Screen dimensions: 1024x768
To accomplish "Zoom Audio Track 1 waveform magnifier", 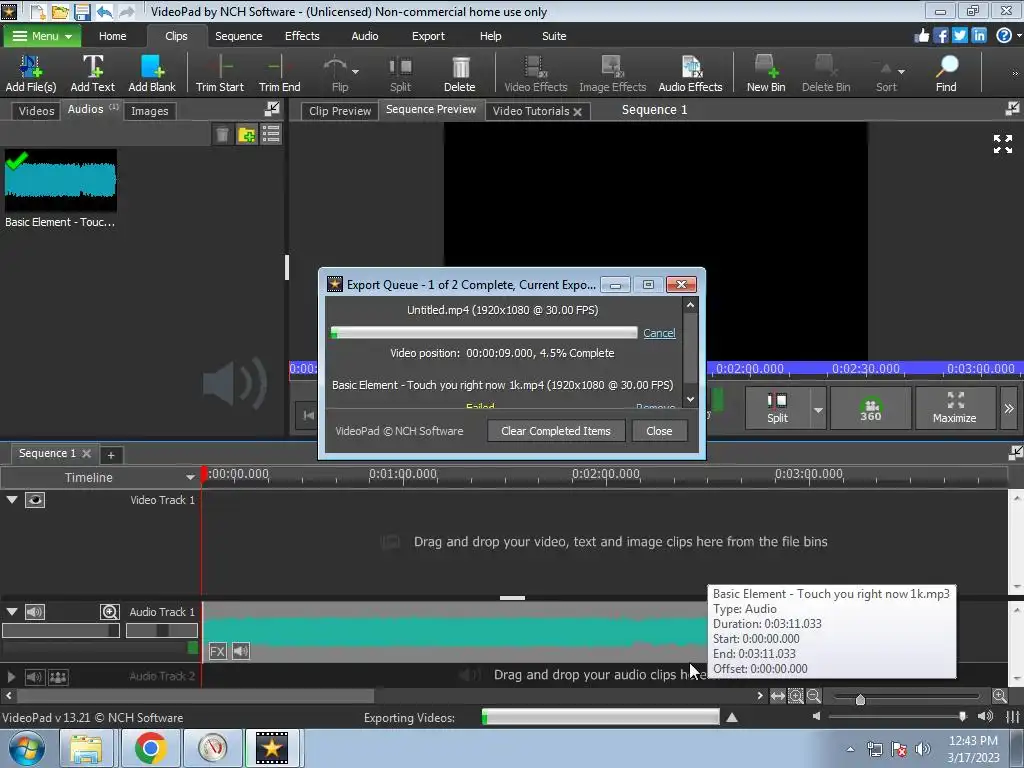I will click(x=110, y=612).
